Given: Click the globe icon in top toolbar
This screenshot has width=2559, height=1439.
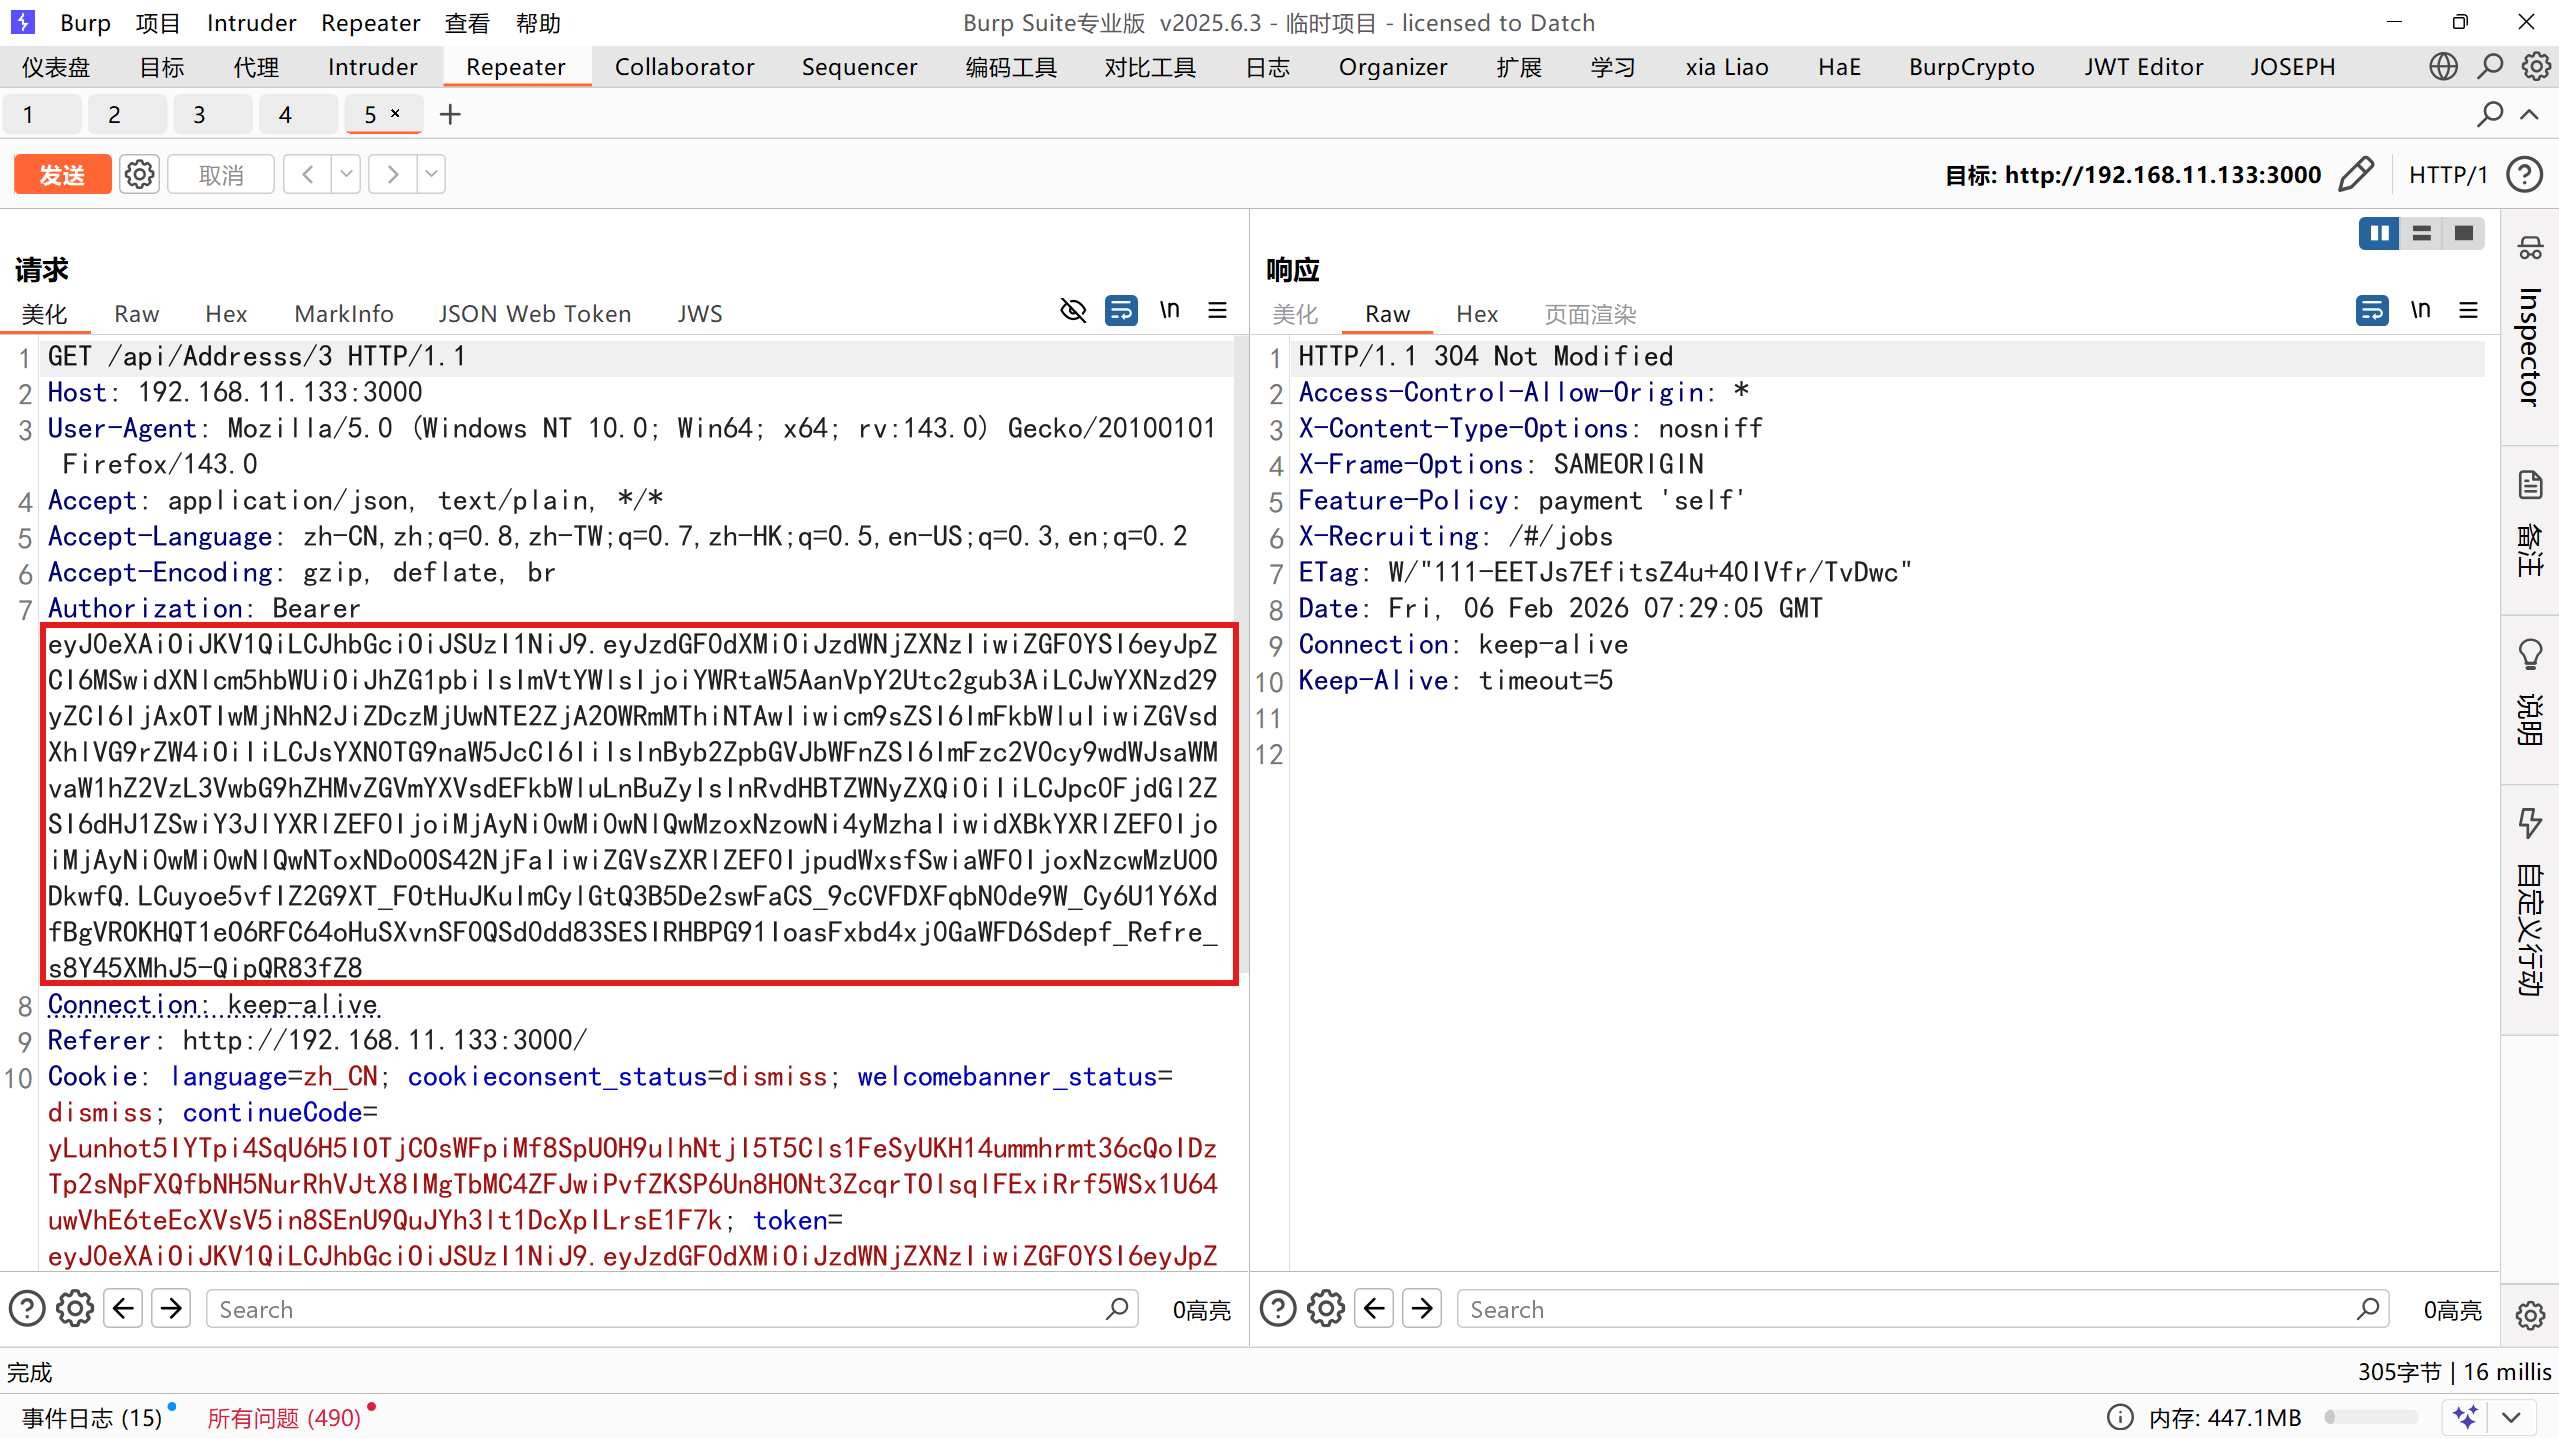Looking at the screenshot, I should tap(2443, 67).
